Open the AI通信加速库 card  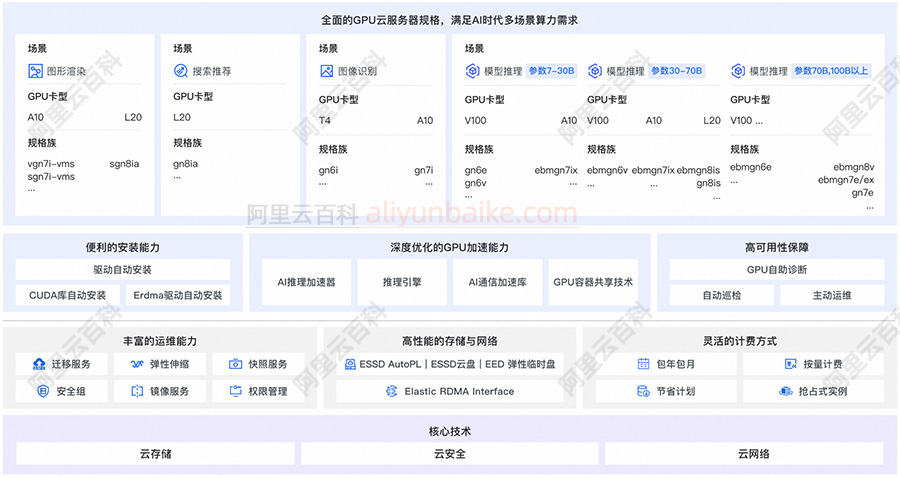(x=498, y=282)
